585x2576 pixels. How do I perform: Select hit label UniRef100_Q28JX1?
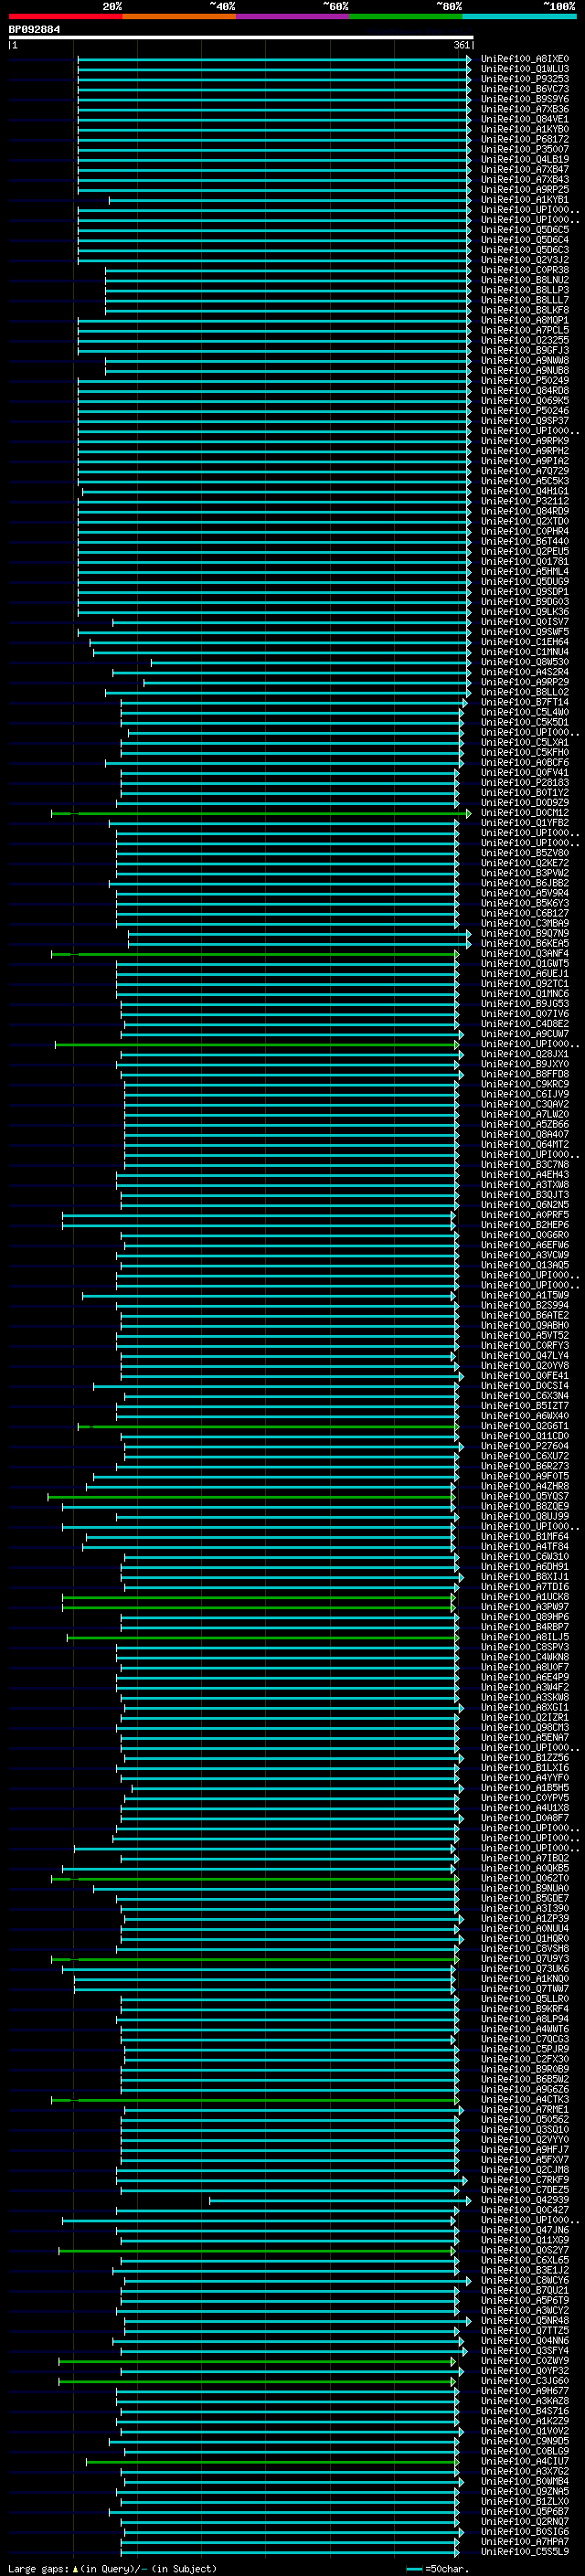coord(524,1054)
